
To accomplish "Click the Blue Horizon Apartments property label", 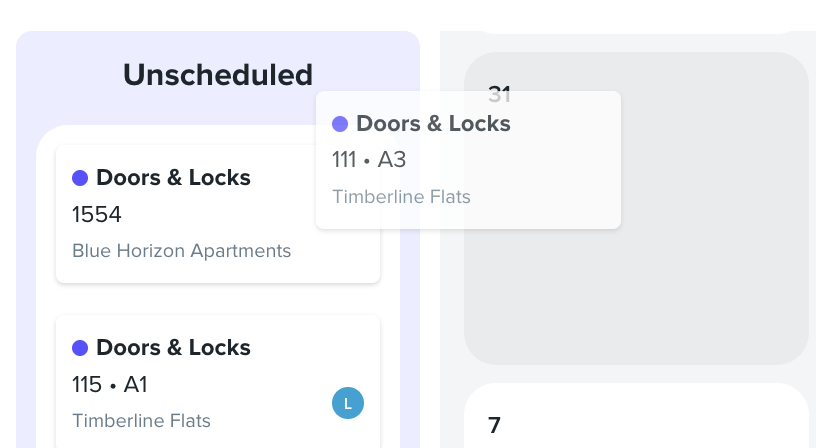I will [x=181, y=251].
